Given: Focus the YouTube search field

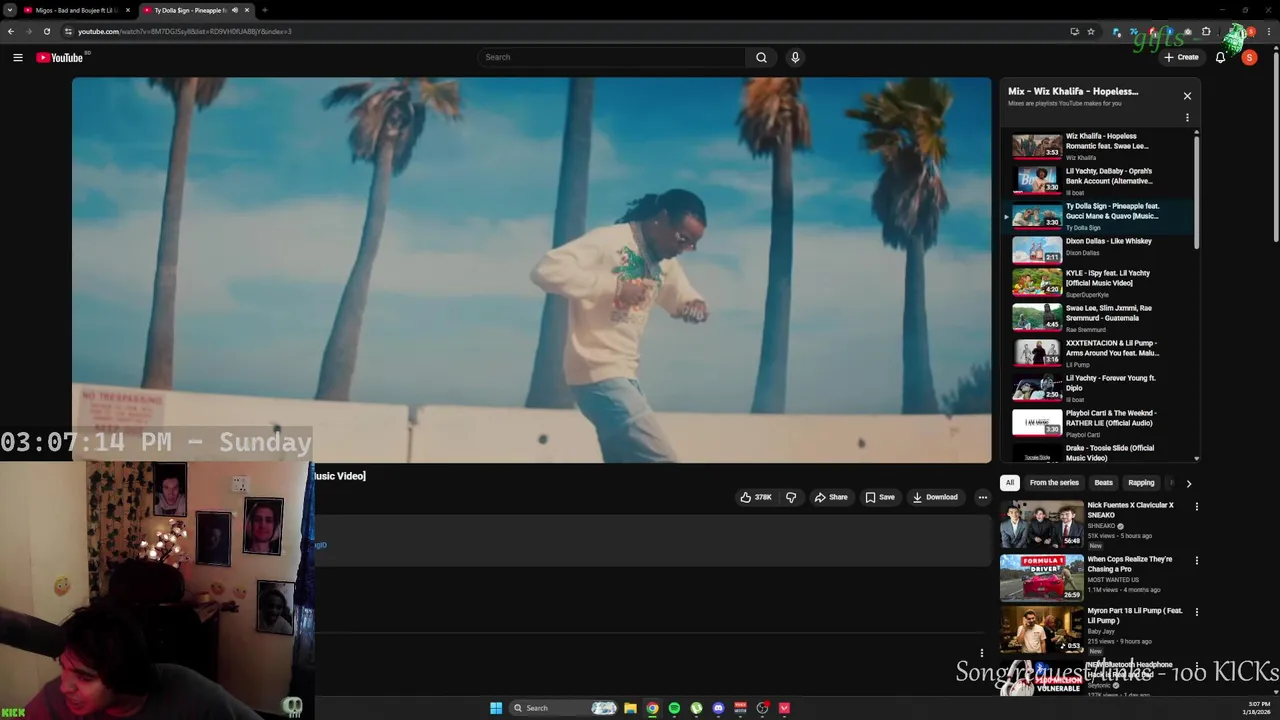Looking at the screenshot, I should pyautogui.click(x=612, y=57).
